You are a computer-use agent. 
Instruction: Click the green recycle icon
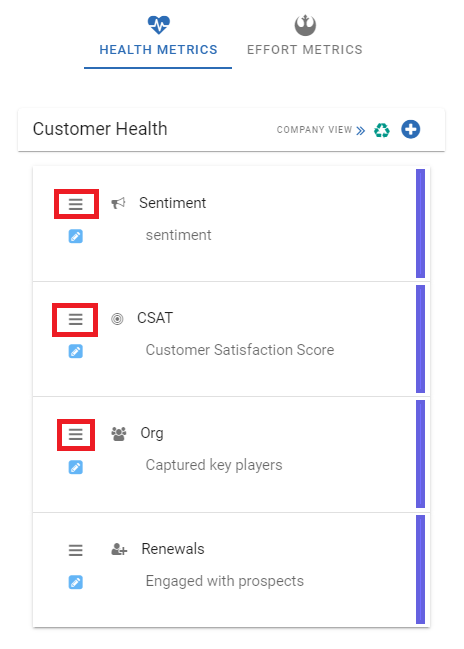click(x=382, y=130)
